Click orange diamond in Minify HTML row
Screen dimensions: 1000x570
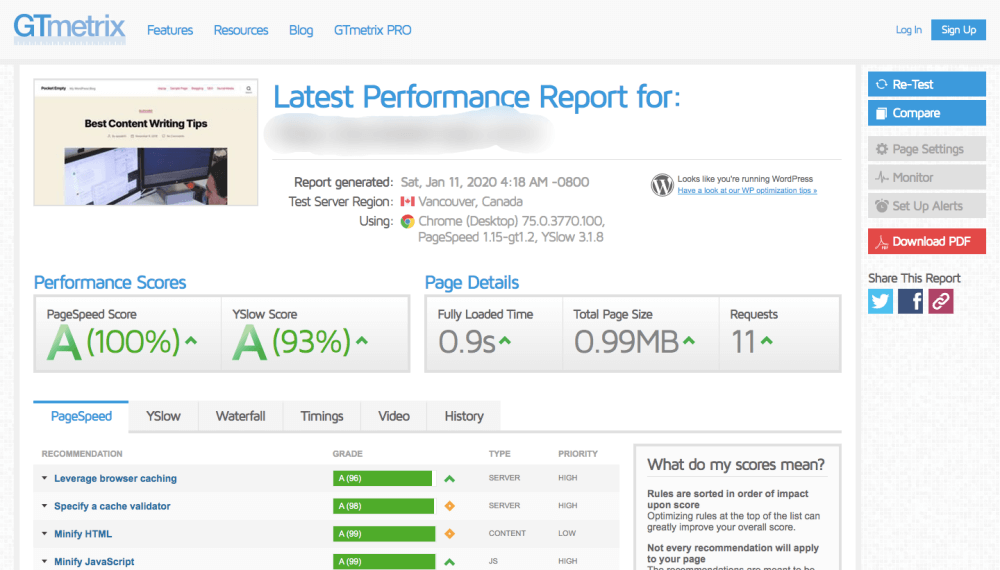[x=450, y=534]
